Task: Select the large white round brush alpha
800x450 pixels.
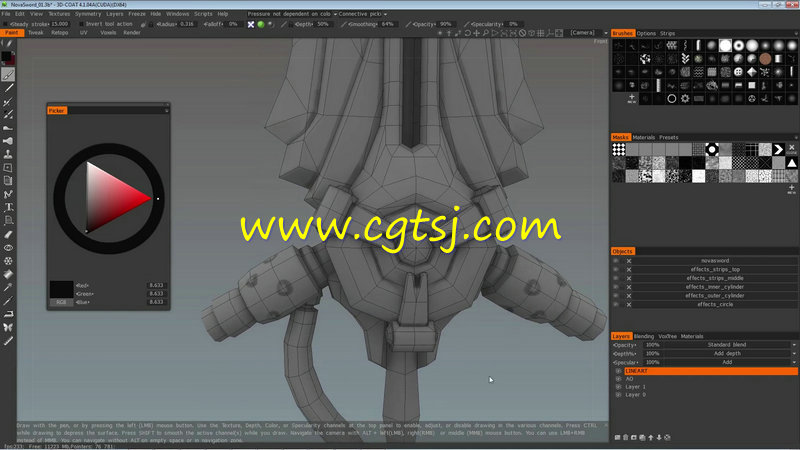Action: [725, 45]
